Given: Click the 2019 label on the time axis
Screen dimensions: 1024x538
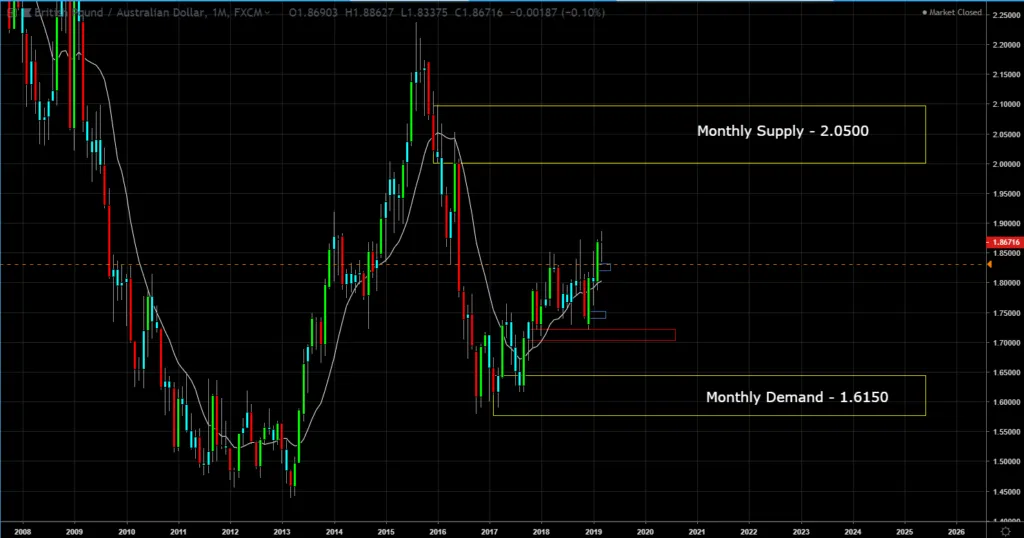Looking at the screenshot, I should (x=593, y=531).
